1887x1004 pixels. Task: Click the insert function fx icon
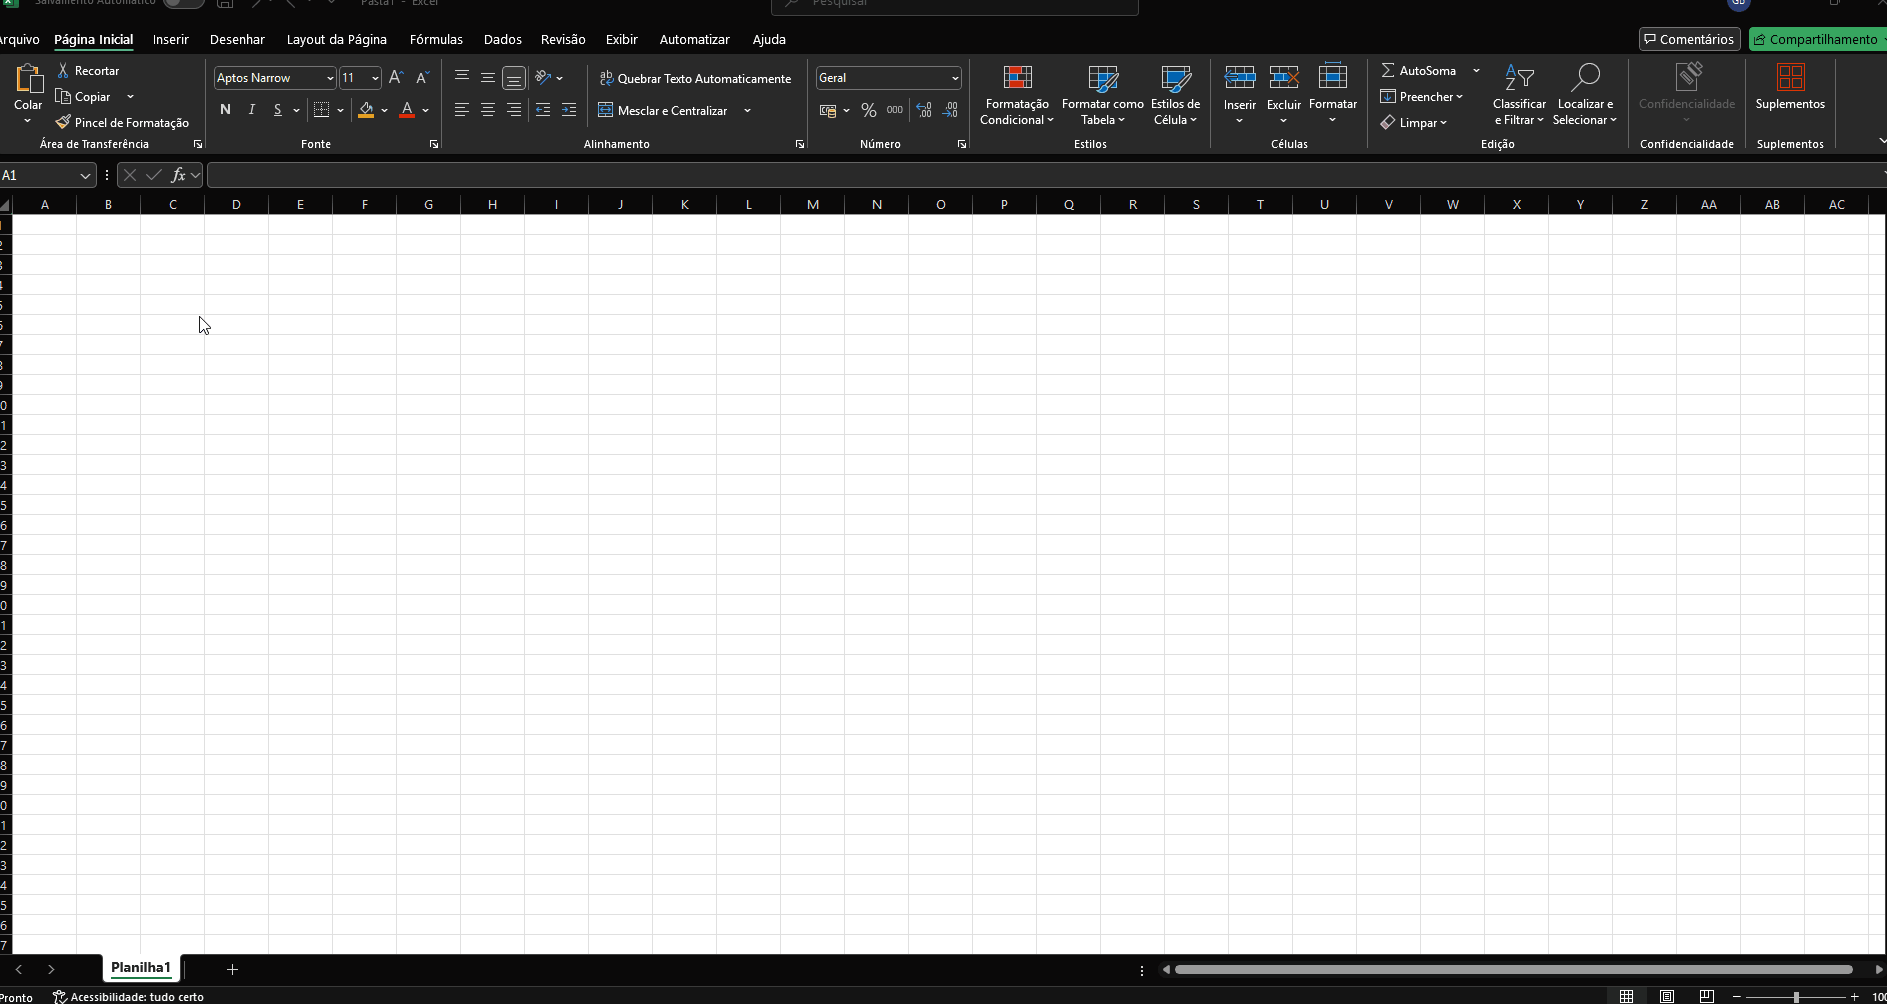click(x=178, y=175)
